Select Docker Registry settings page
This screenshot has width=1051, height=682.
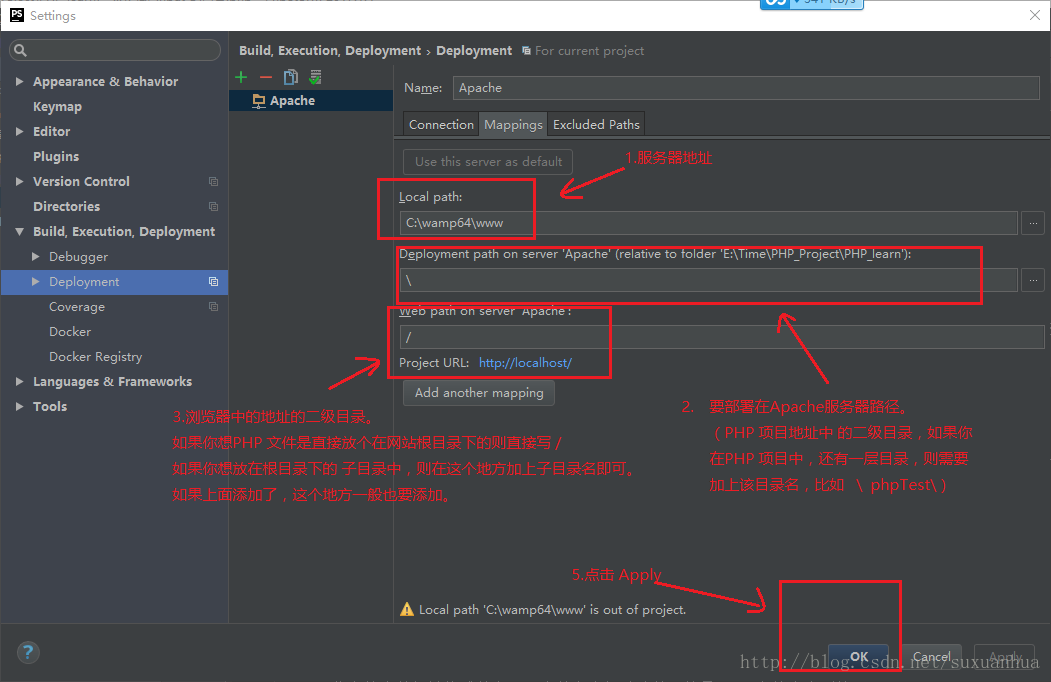pyautogui.click(x=95, y=357)
